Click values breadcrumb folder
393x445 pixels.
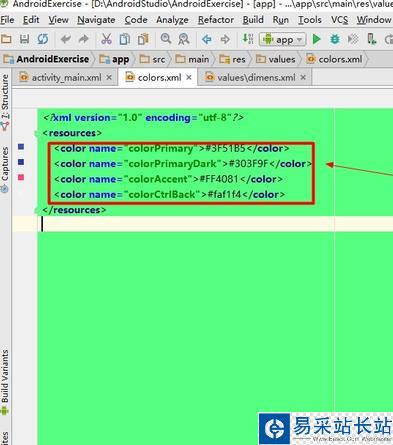coord(276,59)
